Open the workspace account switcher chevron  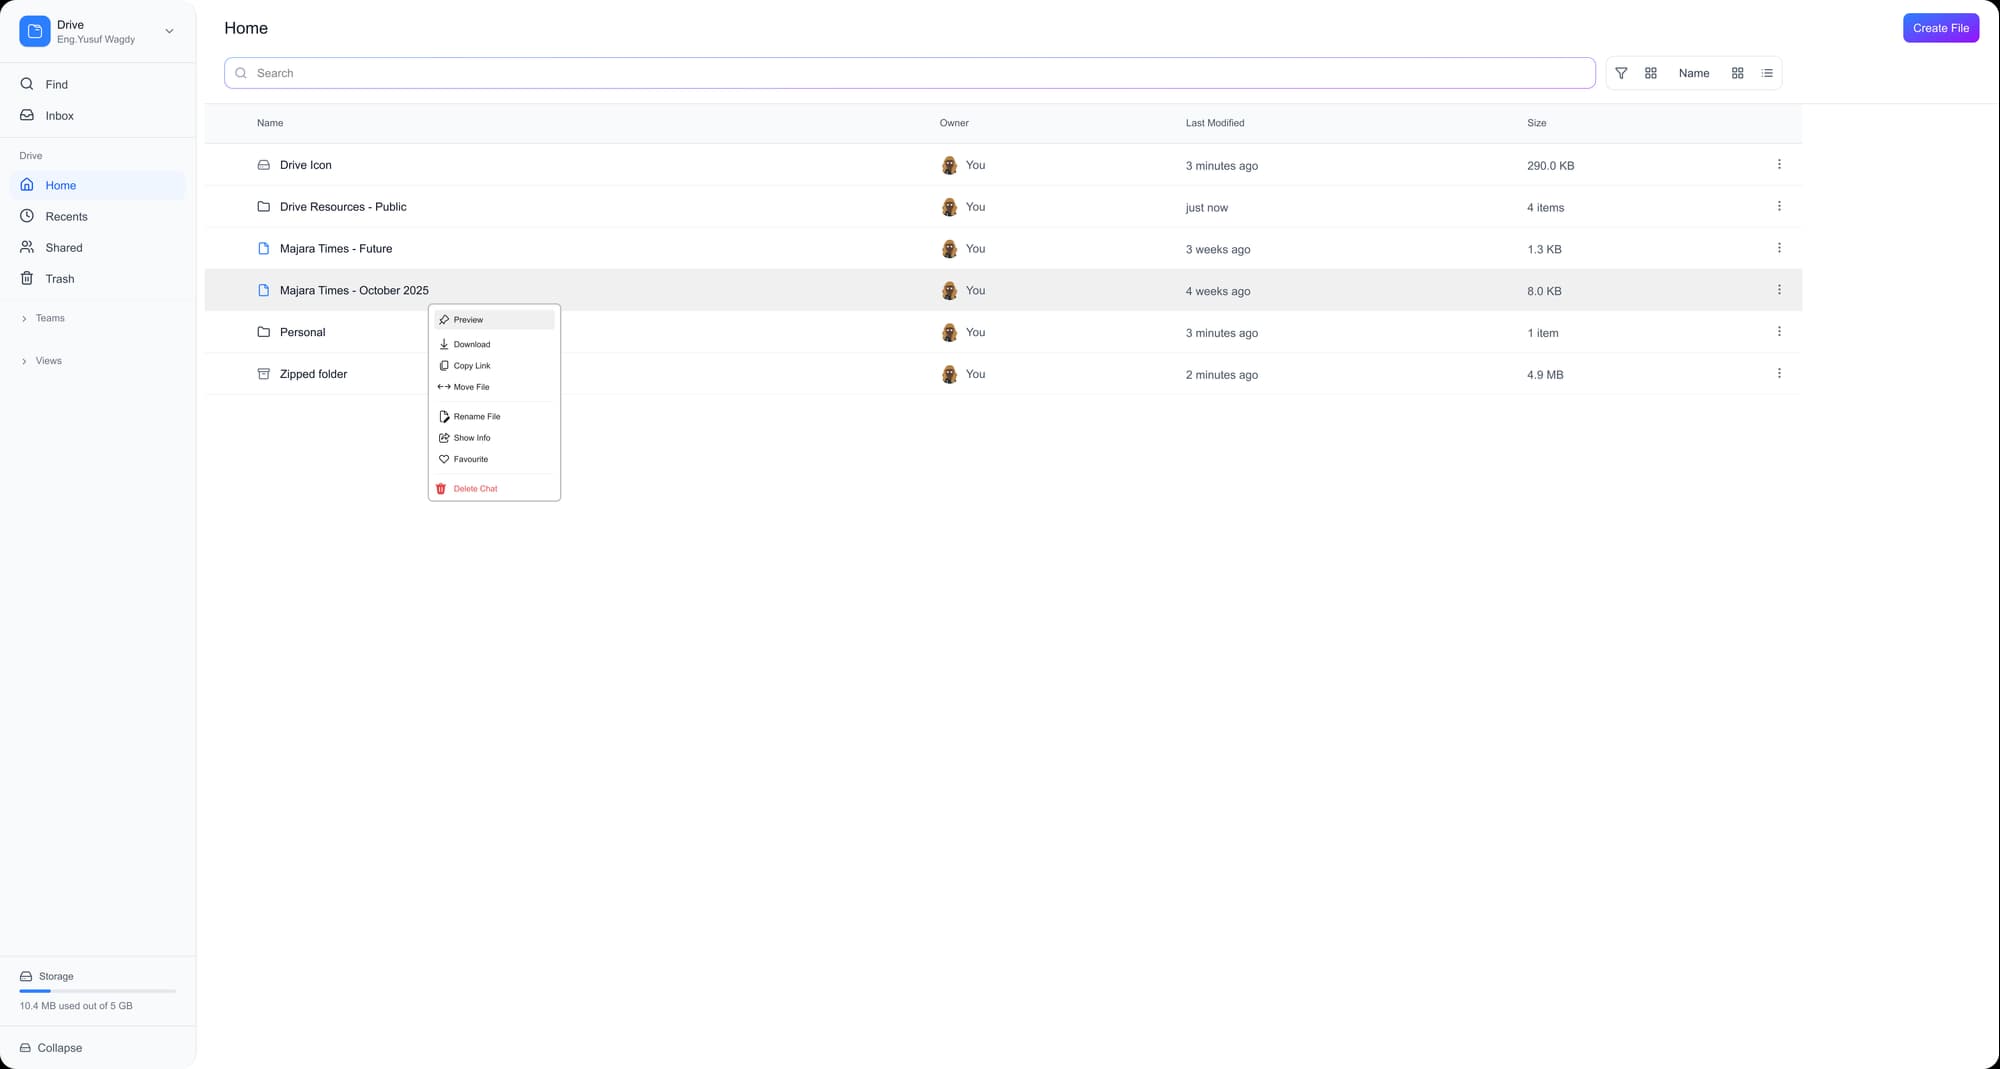point(169,31)
